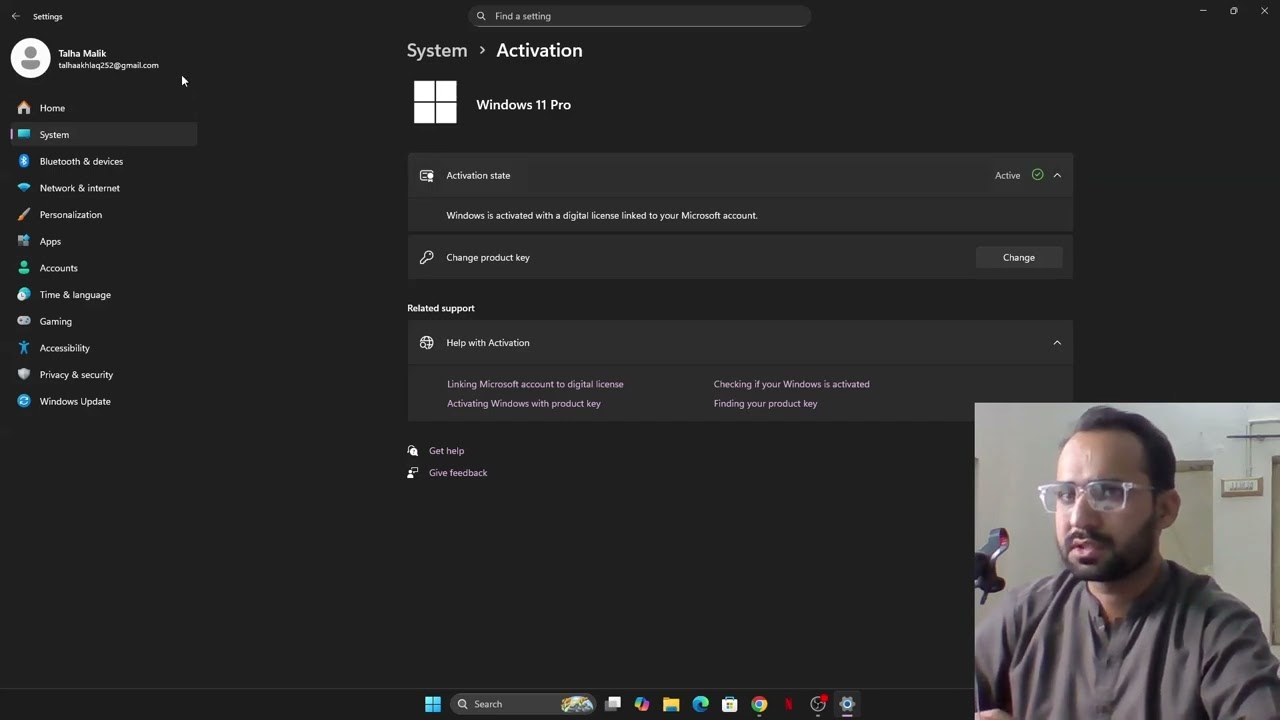This screenshot has width=1280, height=720.
Task: Open Microsoft Store from the taskbar
Action: pos(730,704)
